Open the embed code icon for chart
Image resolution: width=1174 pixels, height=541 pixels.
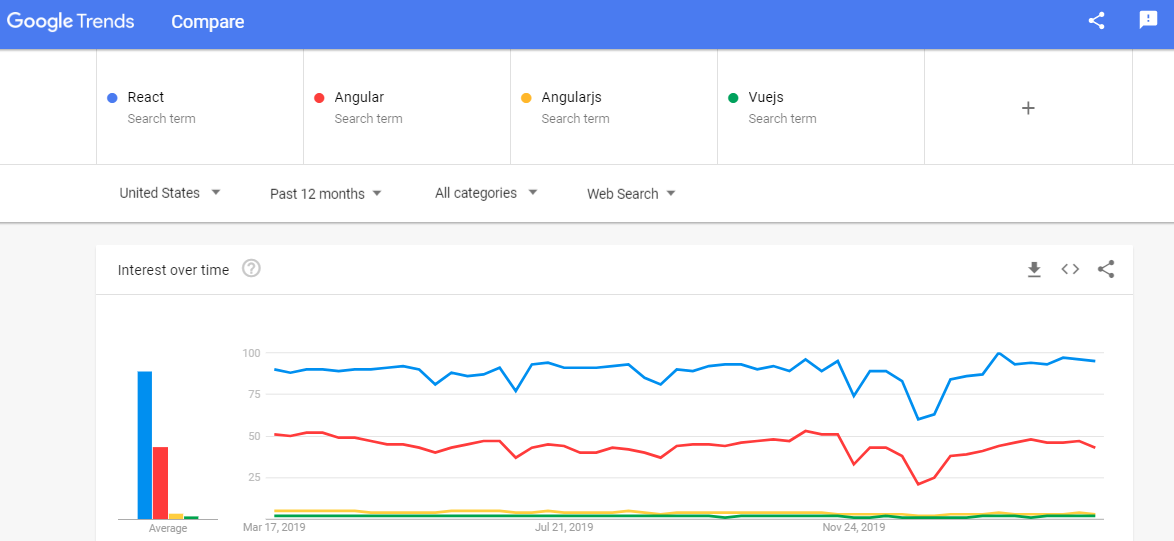(x=1070, y=269)
